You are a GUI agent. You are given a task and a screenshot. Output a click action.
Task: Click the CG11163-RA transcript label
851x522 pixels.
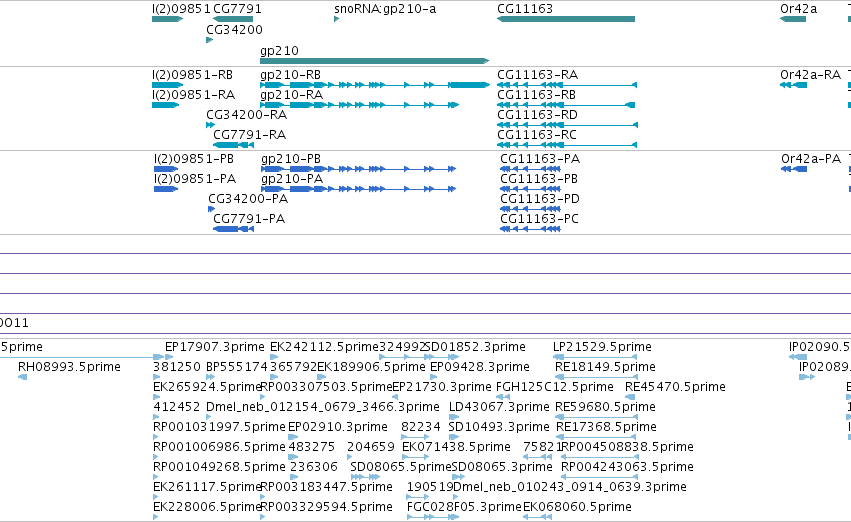[537, 74]
